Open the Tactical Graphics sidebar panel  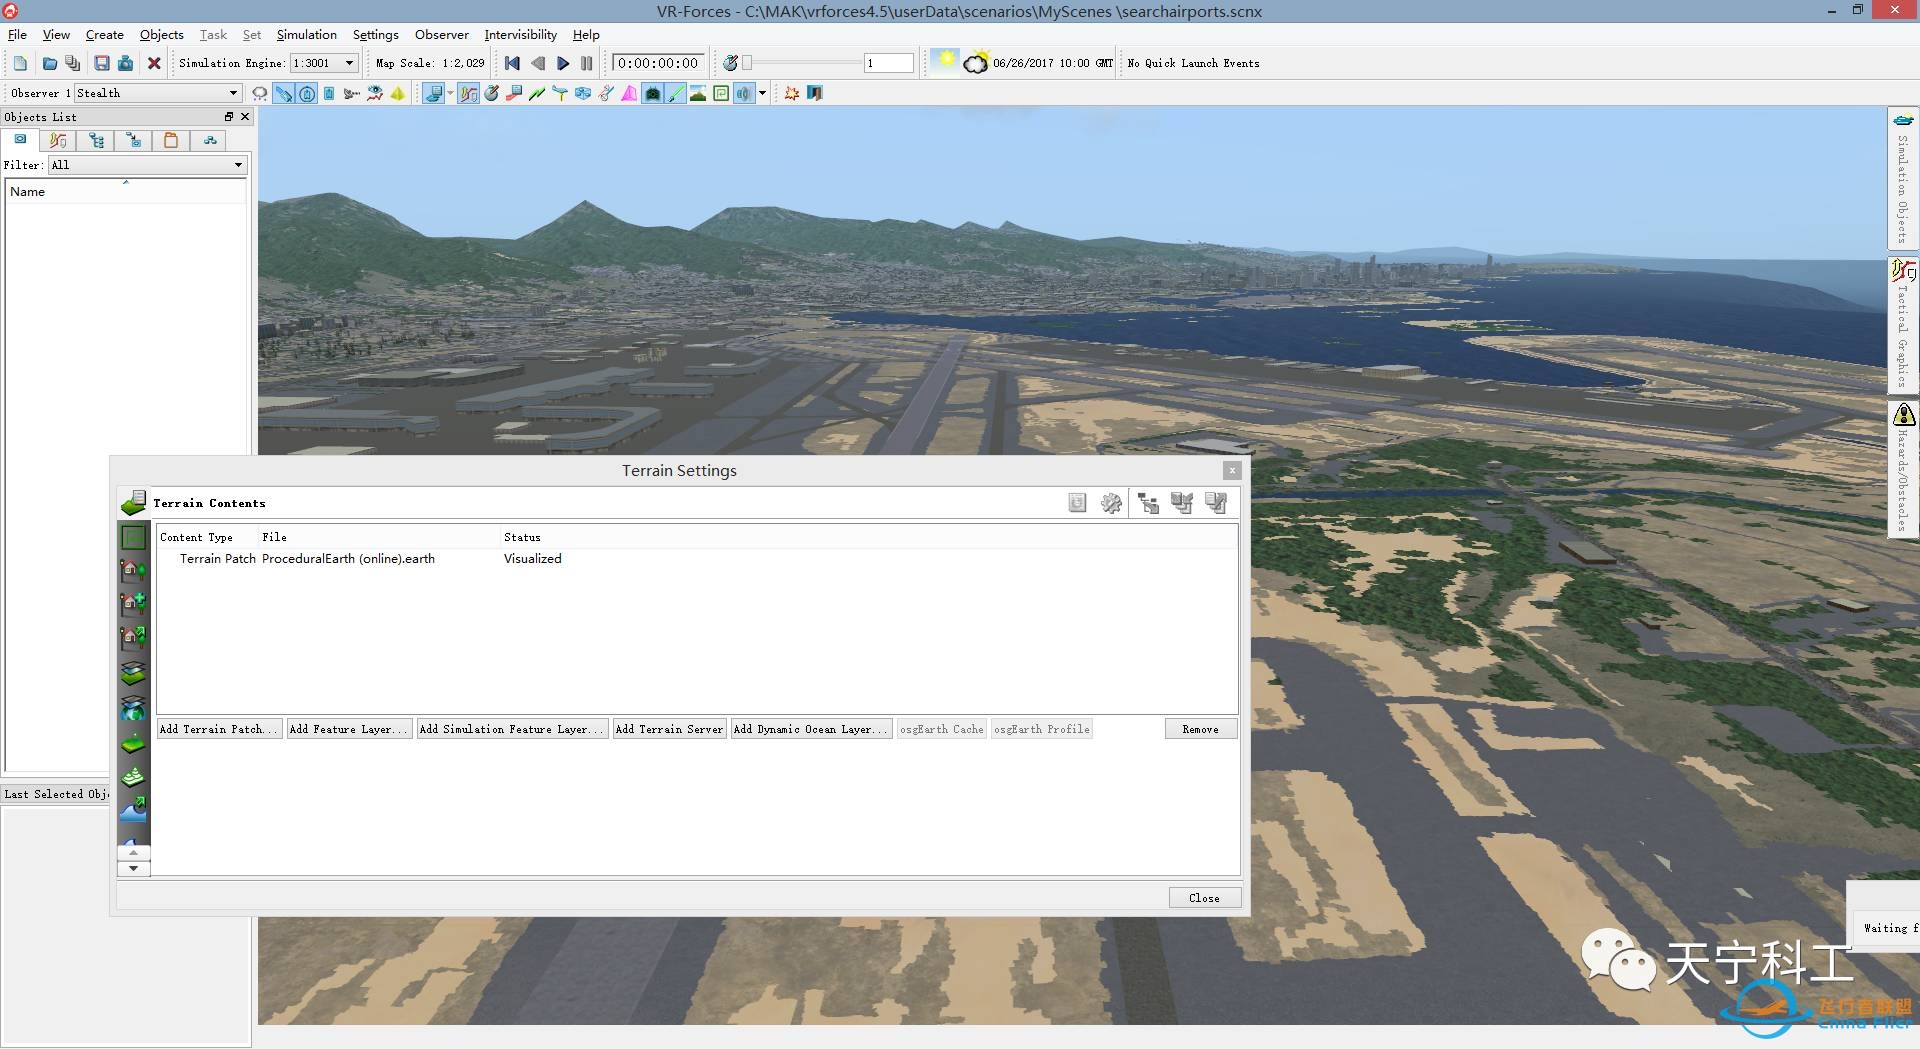pos(1904,320)
